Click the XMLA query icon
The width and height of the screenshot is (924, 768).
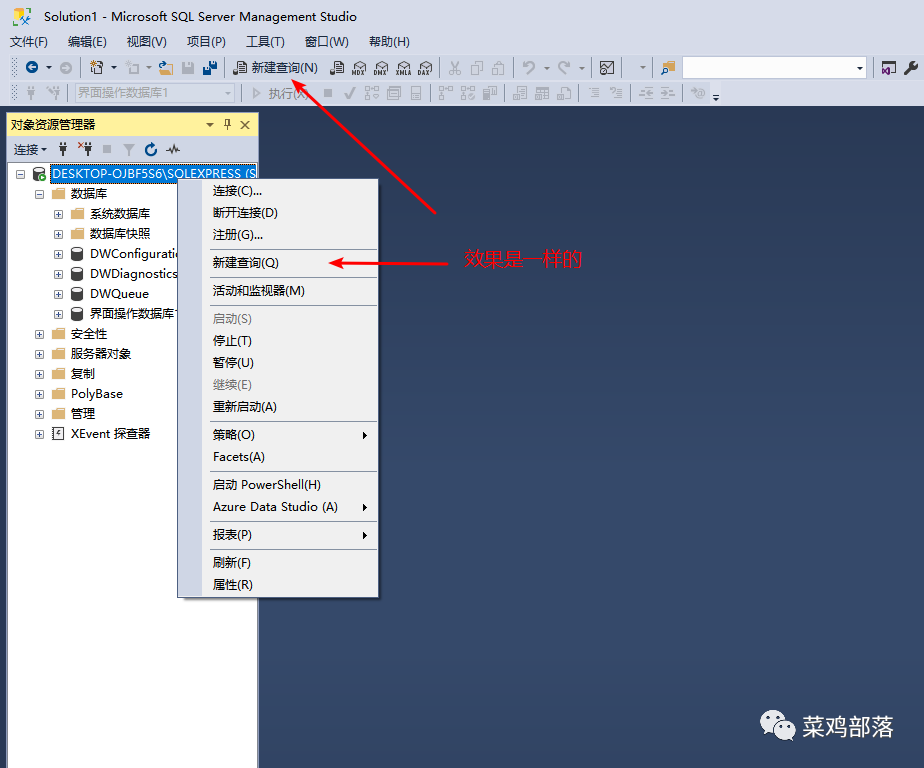[404, 68]
